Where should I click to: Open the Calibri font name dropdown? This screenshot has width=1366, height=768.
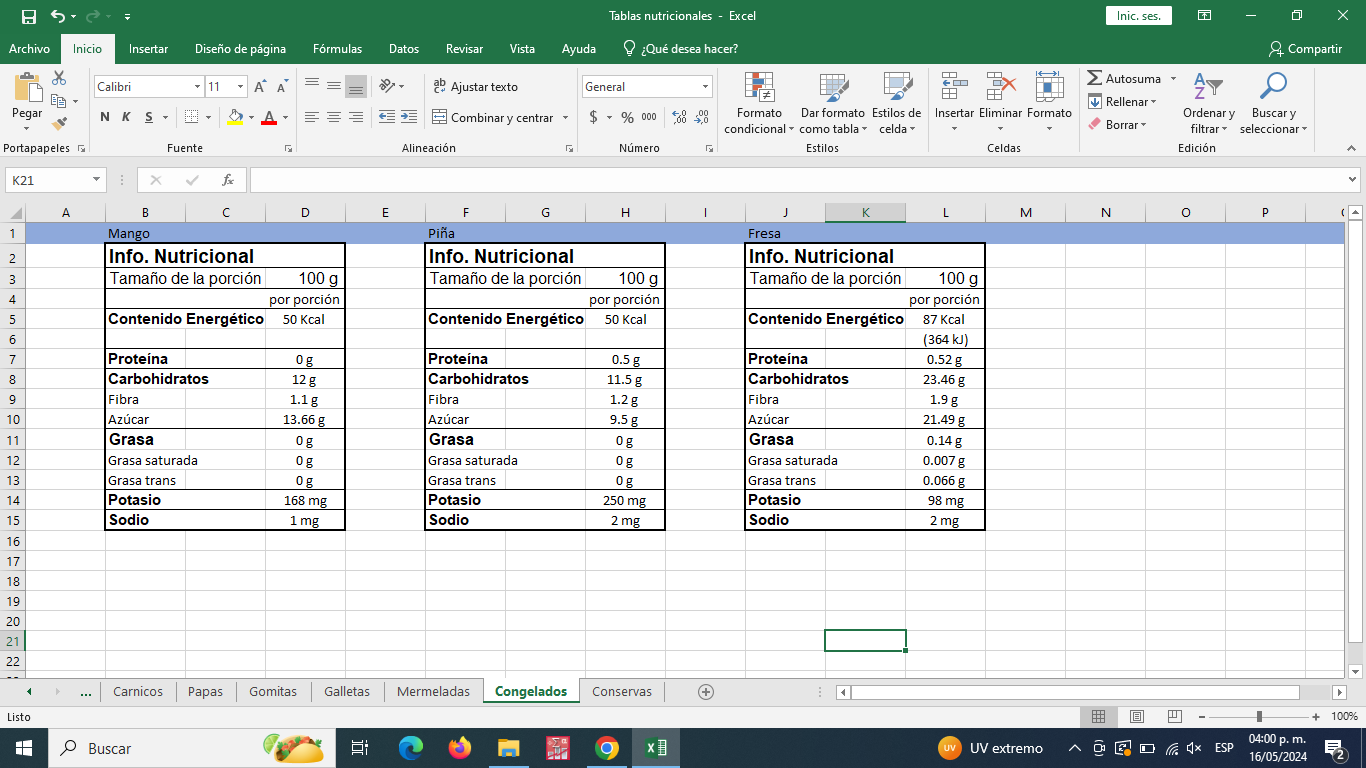(x=197, y=87)
